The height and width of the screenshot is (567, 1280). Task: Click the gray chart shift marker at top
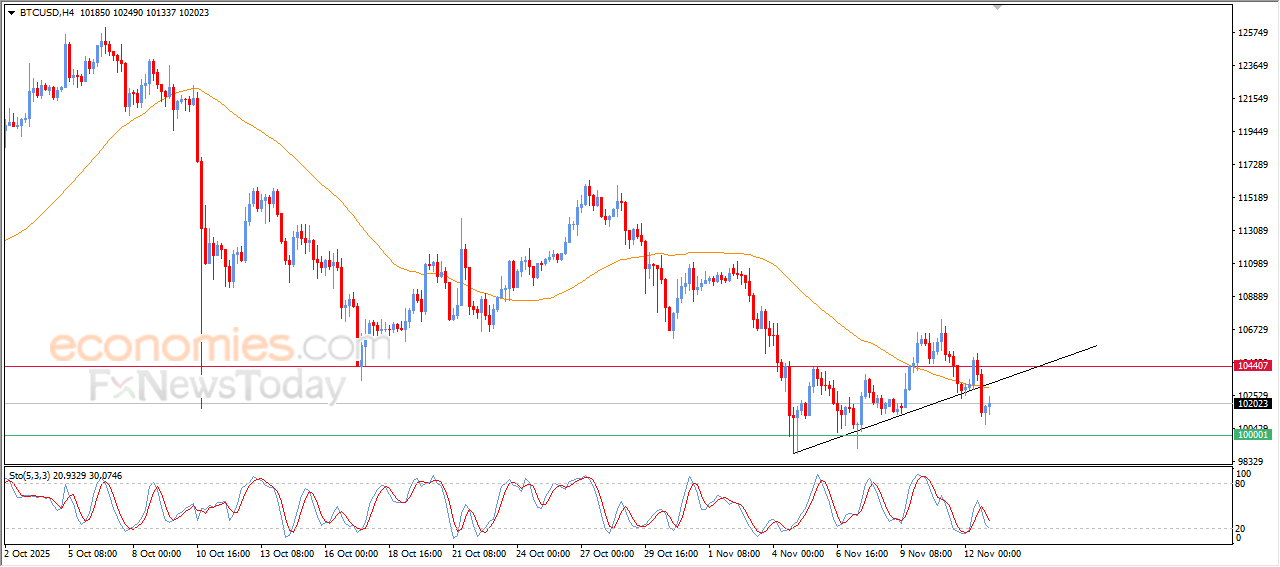point(996,7)
